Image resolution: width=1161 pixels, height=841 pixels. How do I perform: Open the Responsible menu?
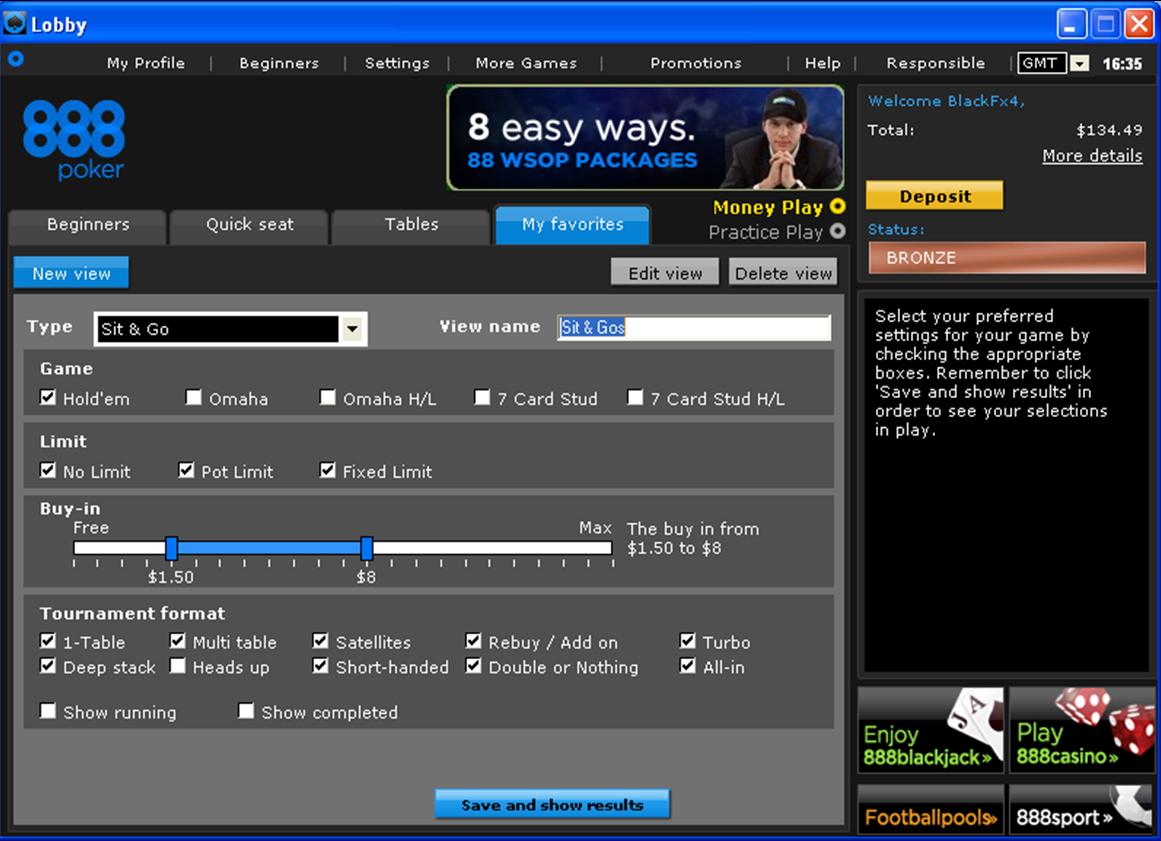point(935,63)
